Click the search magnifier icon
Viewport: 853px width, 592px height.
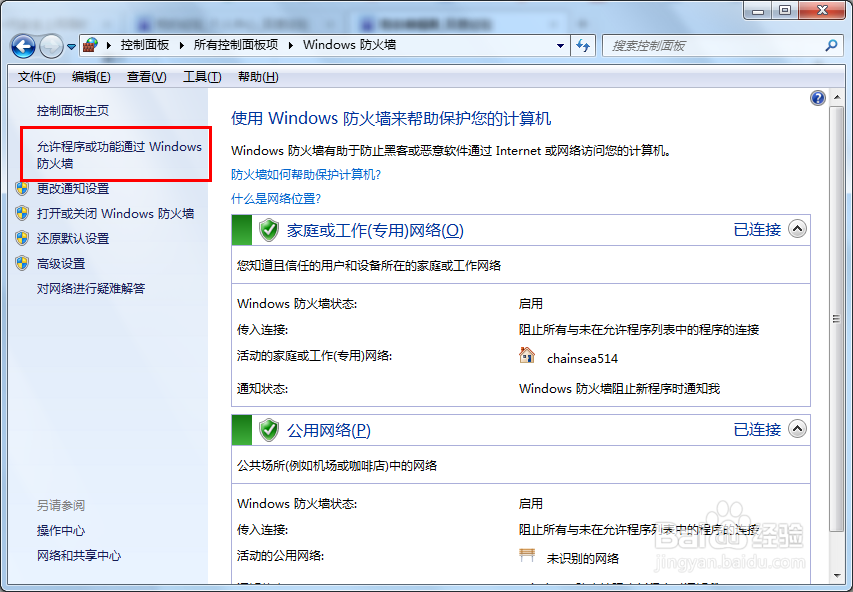tap(831, 46)
